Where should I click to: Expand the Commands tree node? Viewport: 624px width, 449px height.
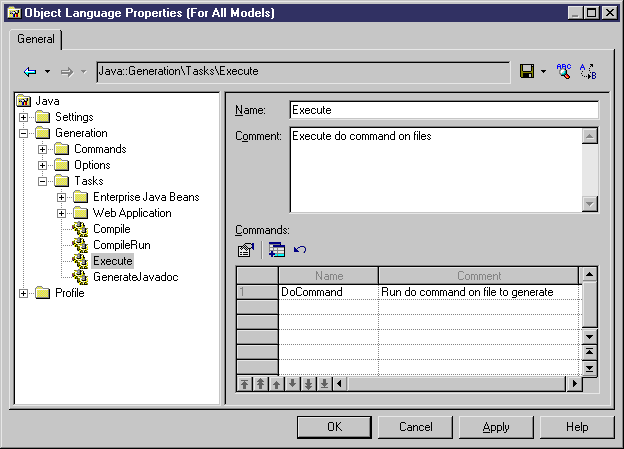tap(43, 150)
